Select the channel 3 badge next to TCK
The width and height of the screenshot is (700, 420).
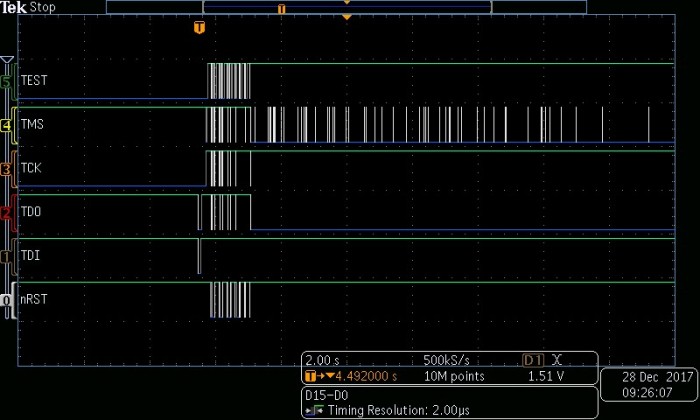(x=6, y=169)
